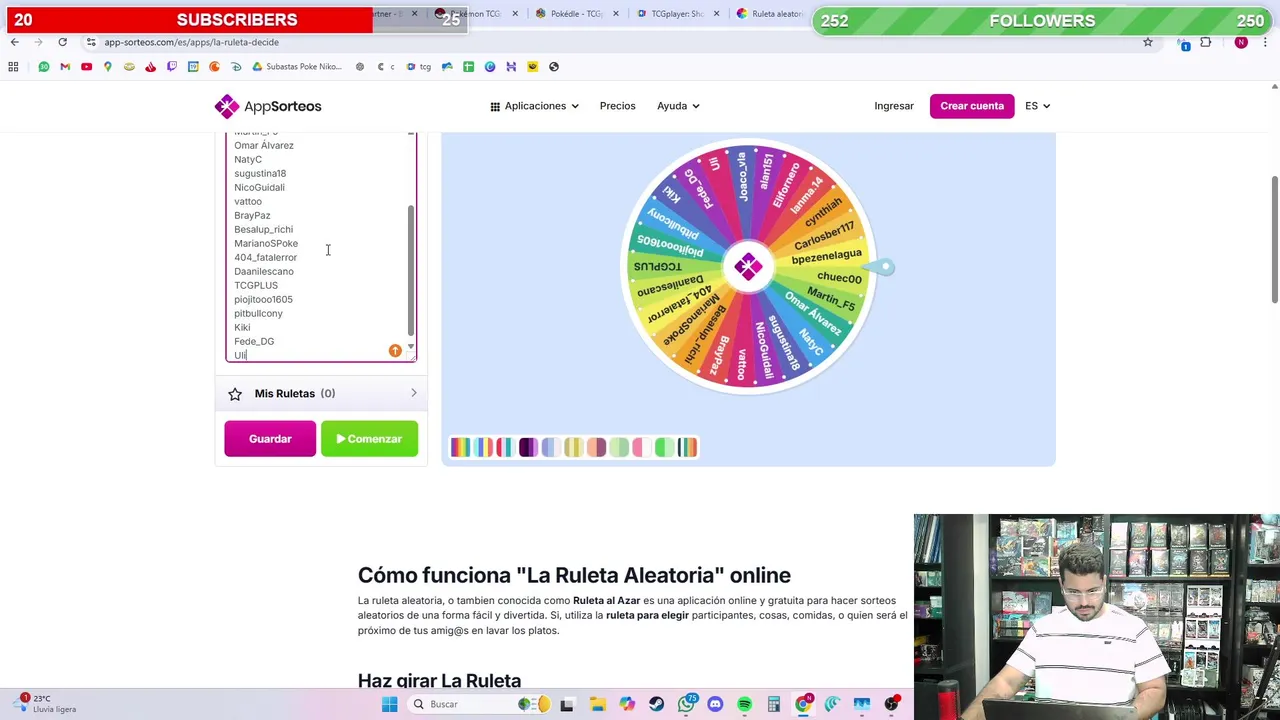
Task: Click the Omar Álvarez name entry
Action: 264,145
